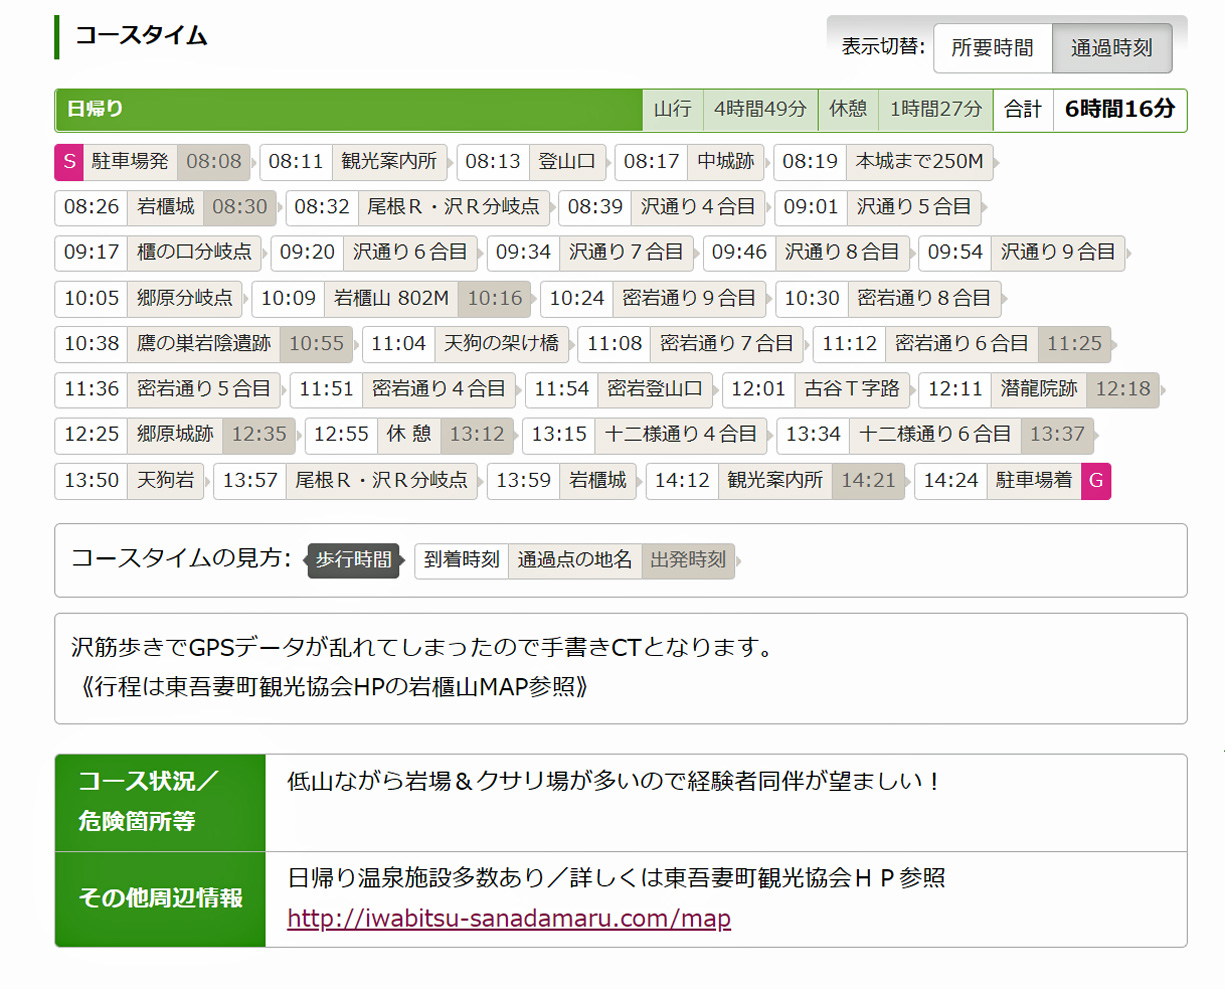Screen dimensions: 1225x989
Task: Click the pink G goal marker icon
Action: [1096, 481]
